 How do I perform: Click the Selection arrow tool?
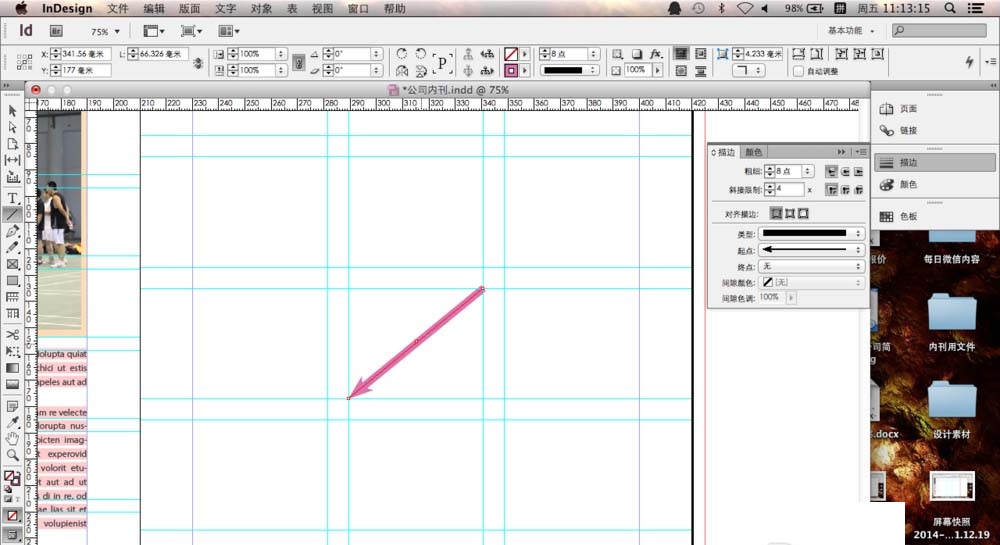pos(13,111)
